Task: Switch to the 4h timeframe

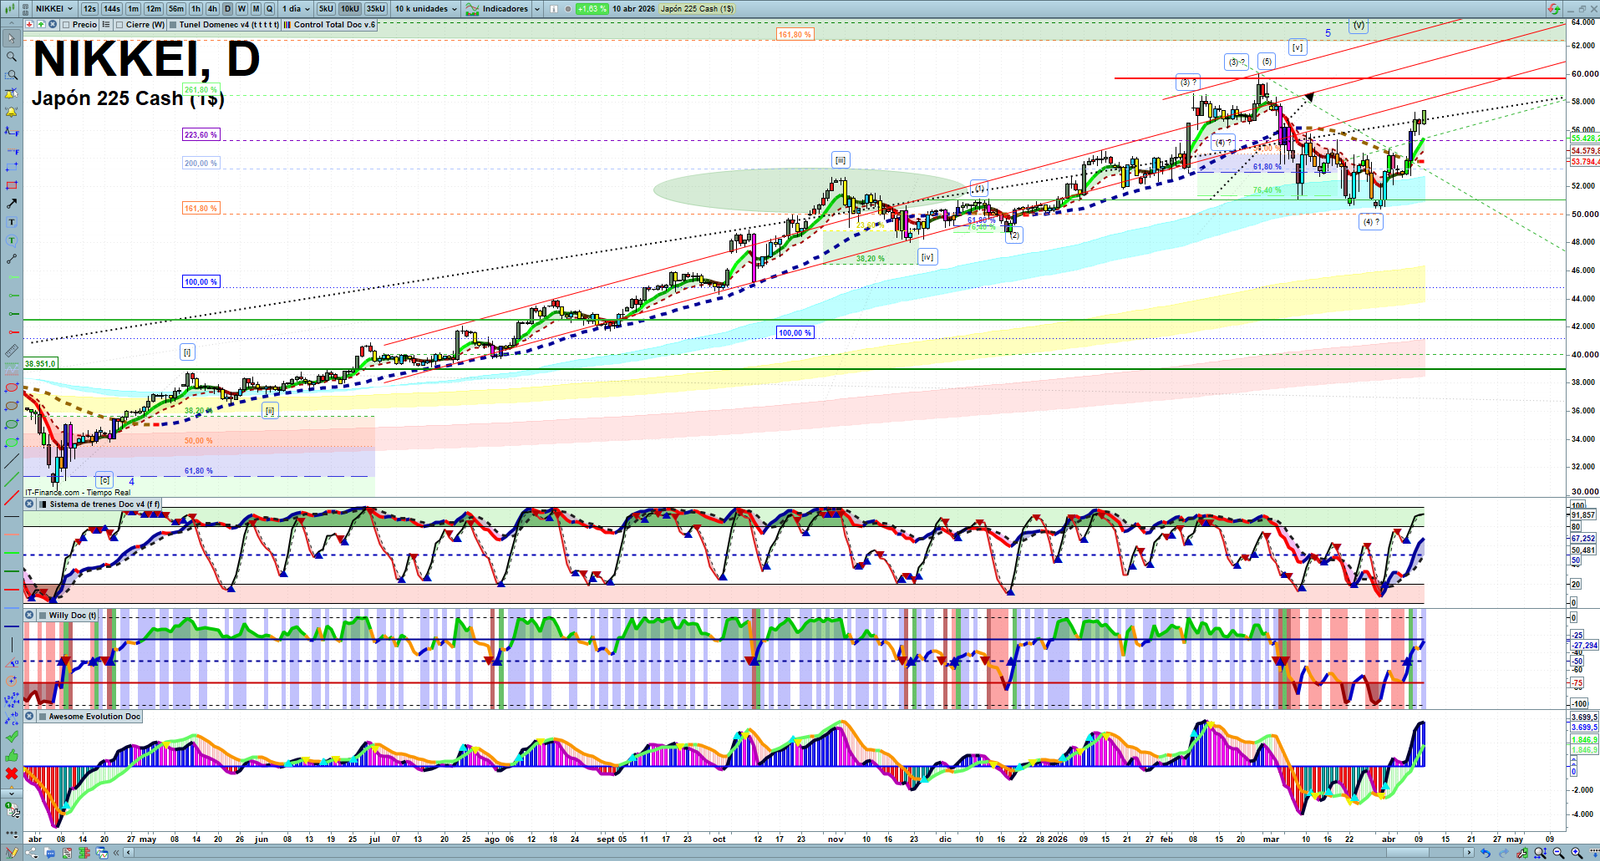Action: click(x=212, y=9)
